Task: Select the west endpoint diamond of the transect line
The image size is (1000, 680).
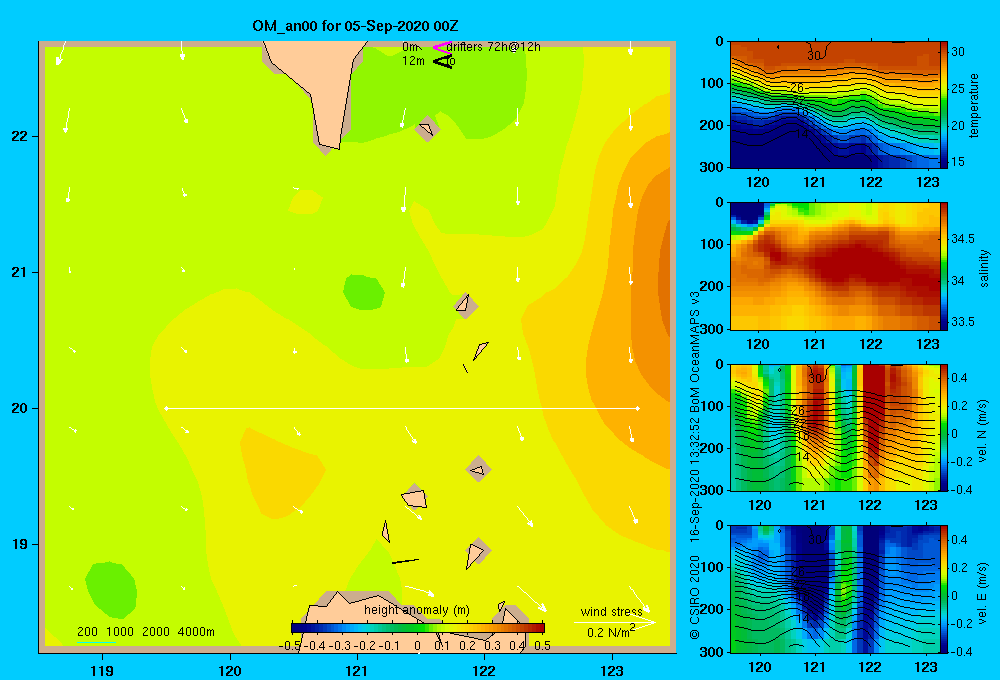Action: tap(166, 408)
